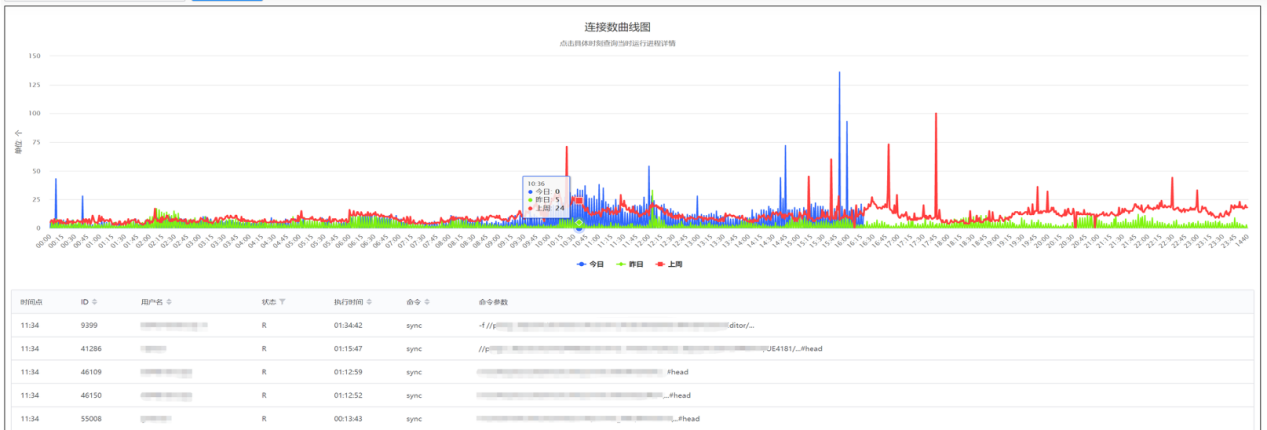Click the sort icon next to ID column
The height and width of the screenshot is (430, 1267).
pos(95,302)
